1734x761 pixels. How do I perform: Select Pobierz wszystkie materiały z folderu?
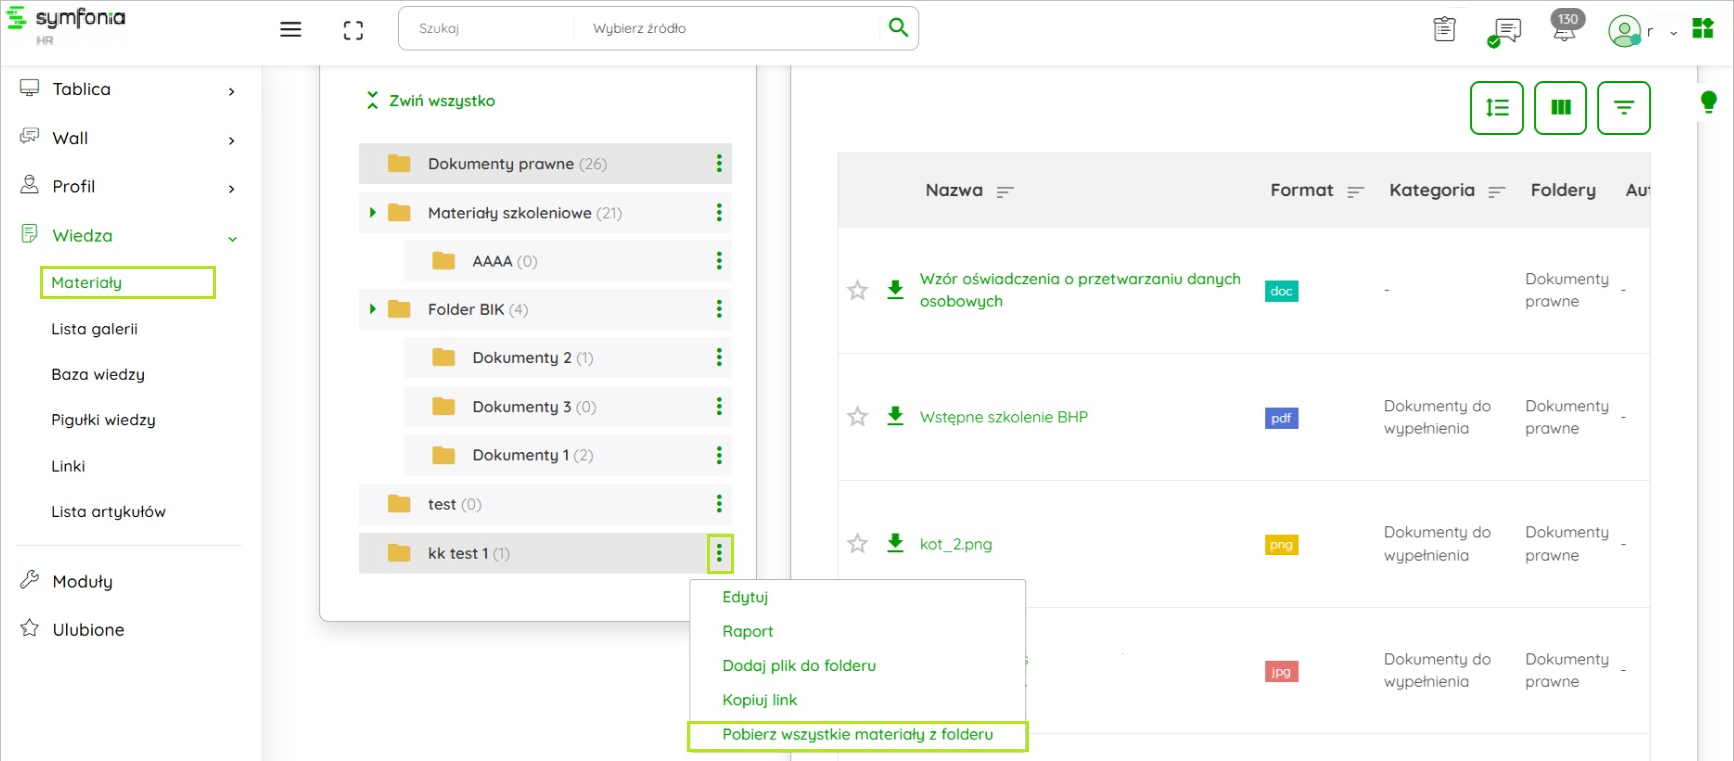(857, 735)
